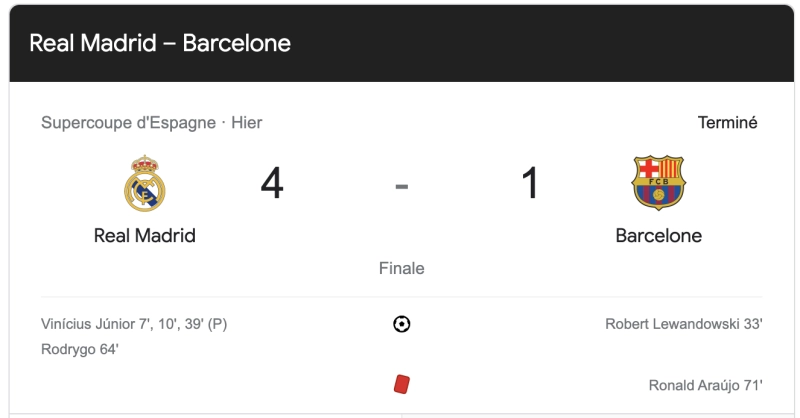
Task: Click the Real Madrid – Barcelone header title
Action: tap(160, 43)
